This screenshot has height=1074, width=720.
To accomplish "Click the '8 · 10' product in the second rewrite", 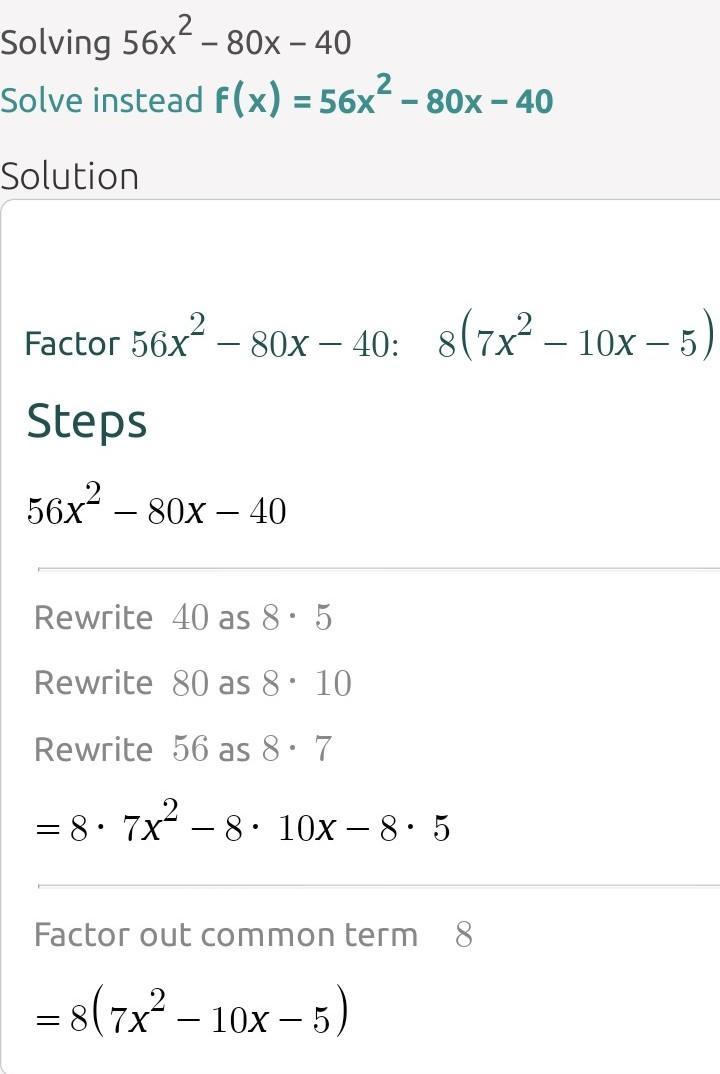I will (306, 684).
